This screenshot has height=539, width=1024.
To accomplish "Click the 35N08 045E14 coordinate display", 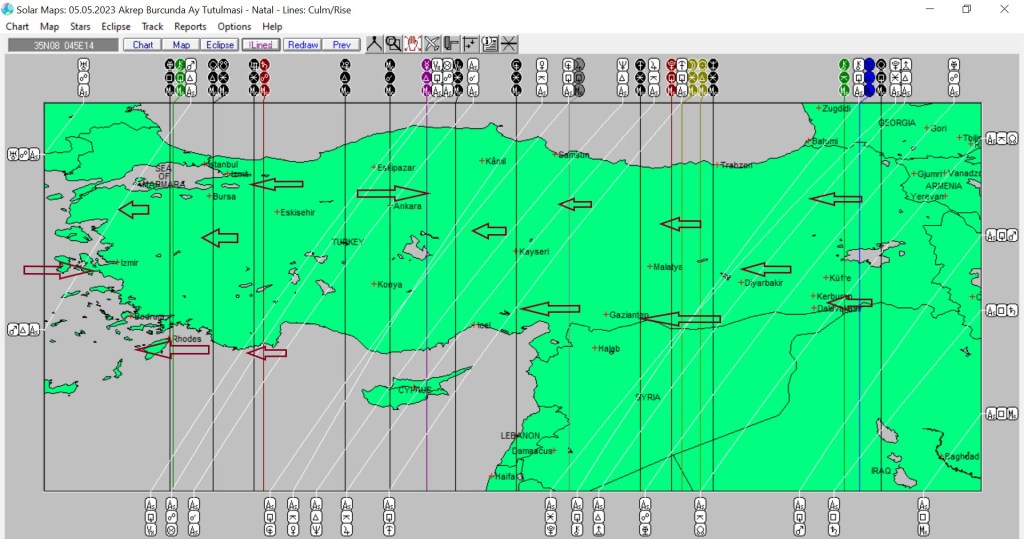I will tap(62, 45).
